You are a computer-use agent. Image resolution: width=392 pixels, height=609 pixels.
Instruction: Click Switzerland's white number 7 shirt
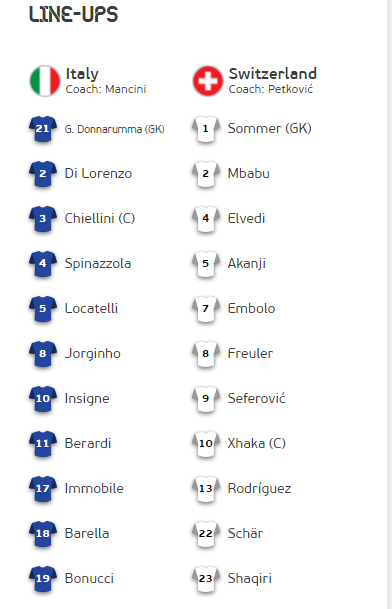tap(206, 309)
